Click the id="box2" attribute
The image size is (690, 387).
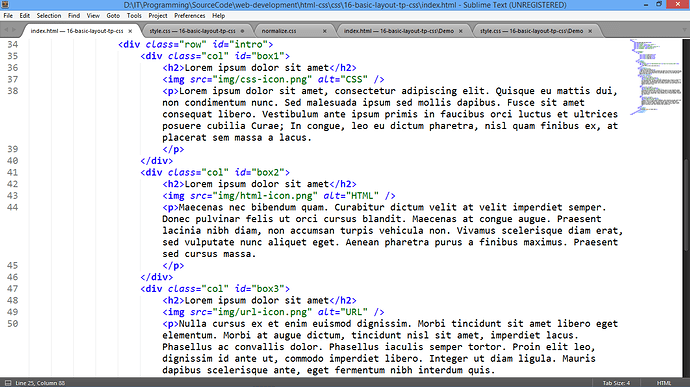coord(260,173)
